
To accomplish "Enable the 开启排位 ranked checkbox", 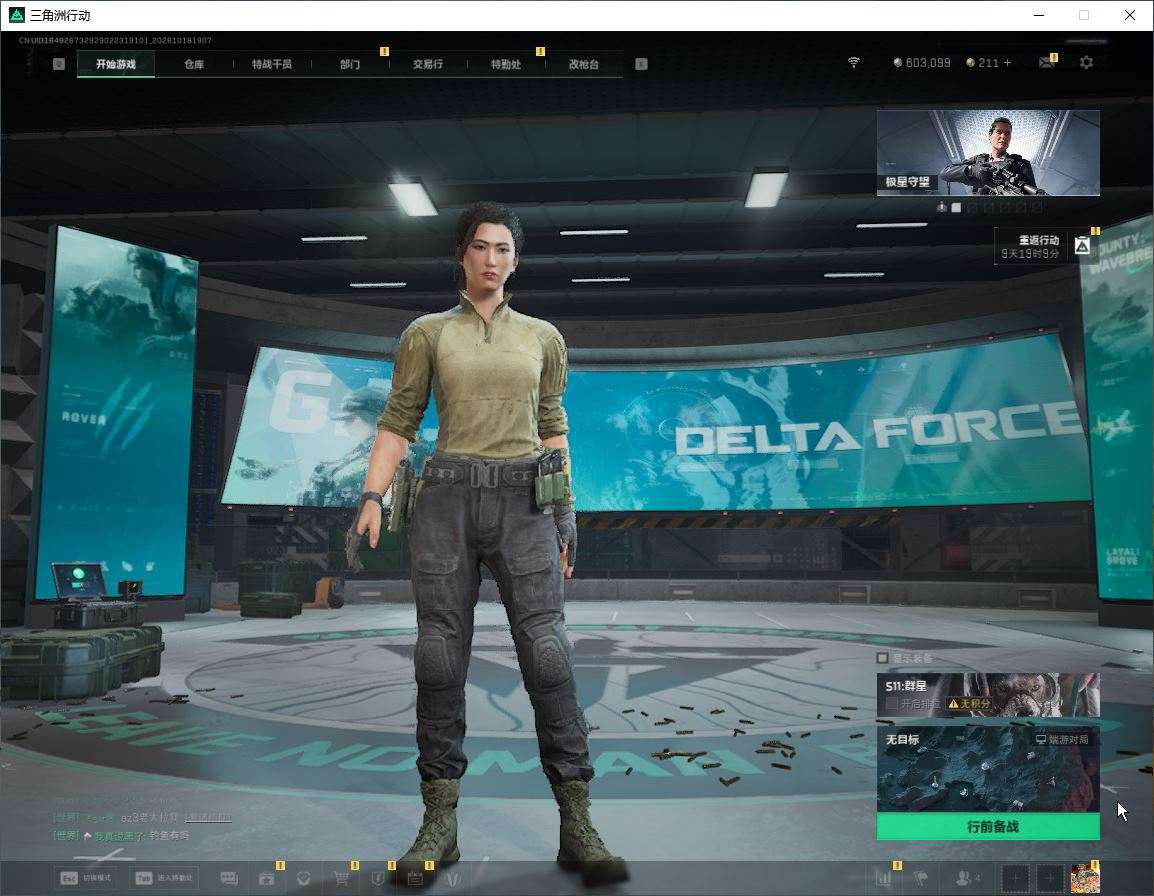I will pyautogui.click(x=891, y=704).
